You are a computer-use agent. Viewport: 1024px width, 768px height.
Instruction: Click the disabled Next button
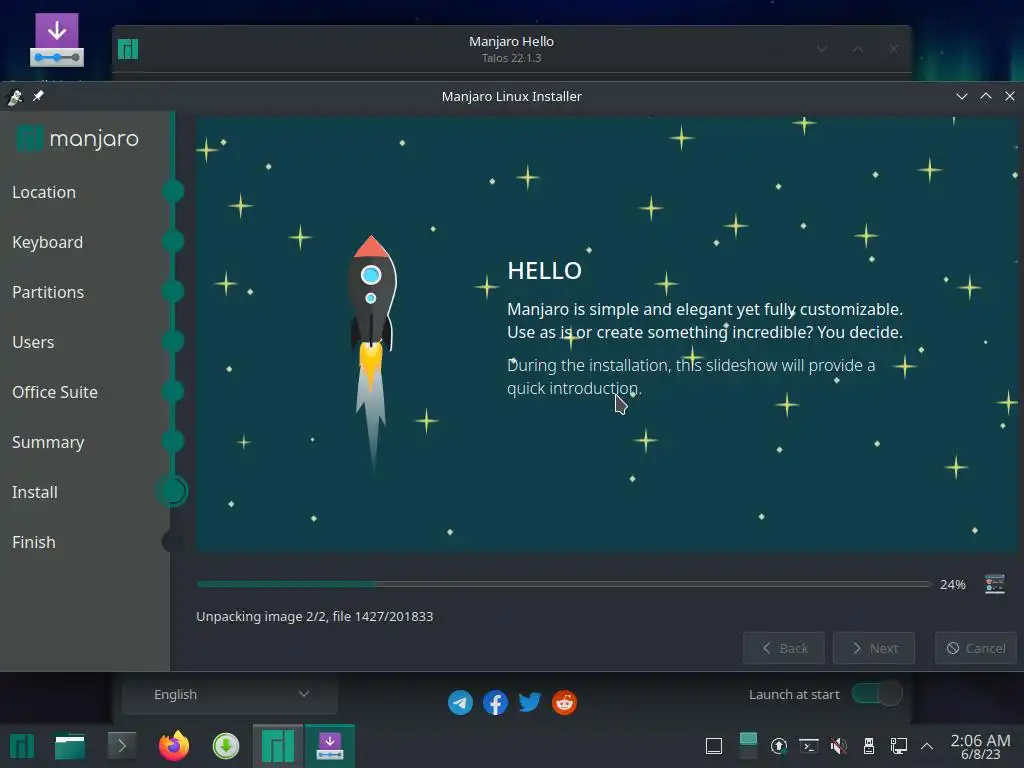click(x=874, y=648)
